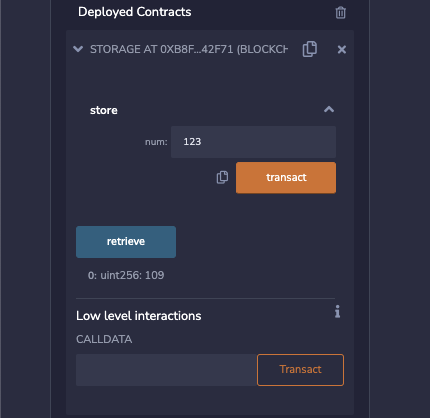Send the low level CALLDATA Transact button
The height and width of the screenshot is (418, 430).
pos(300,370)
